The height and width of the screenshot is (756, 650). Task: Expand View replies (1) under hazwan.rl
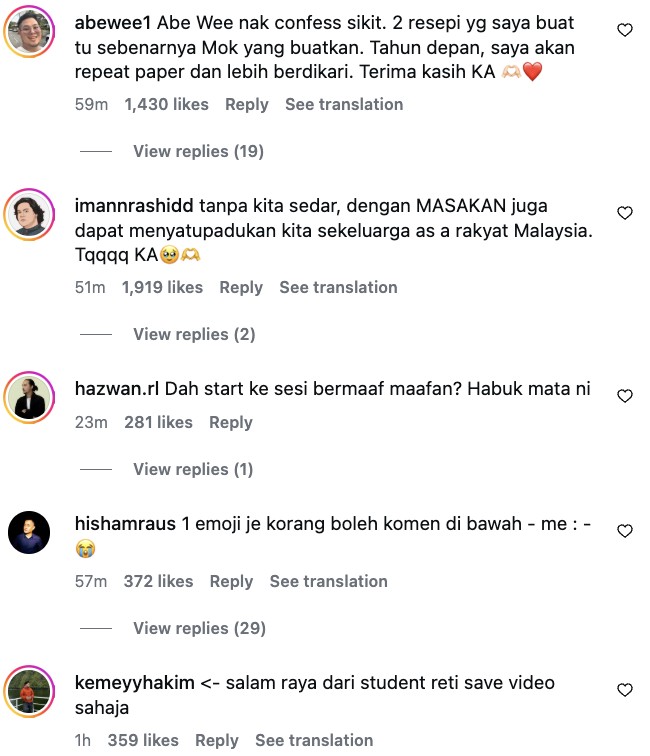click(x=193, y=469)
